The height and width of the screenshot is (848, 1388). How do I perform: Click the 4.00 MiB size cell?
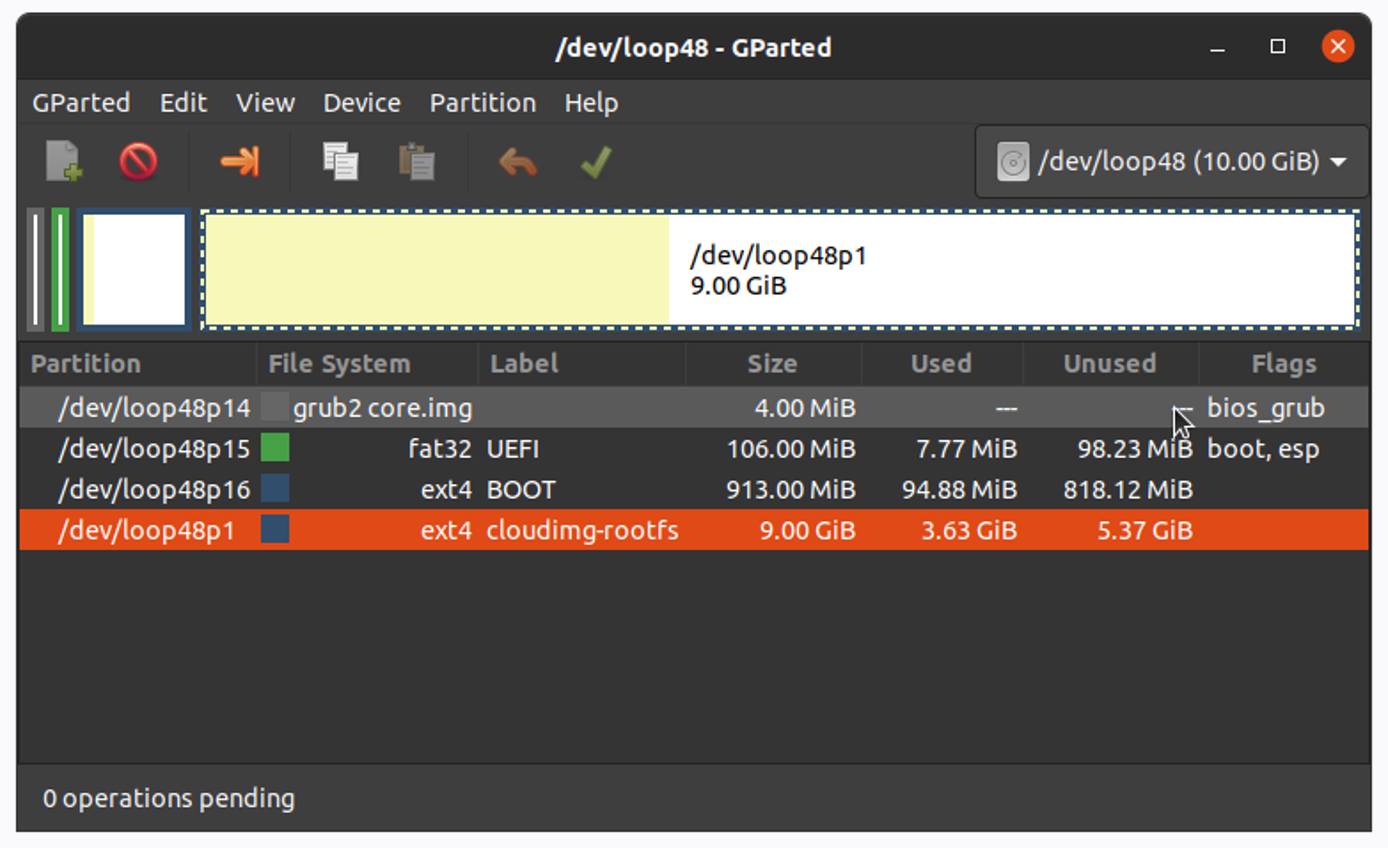tap(805, 408)
